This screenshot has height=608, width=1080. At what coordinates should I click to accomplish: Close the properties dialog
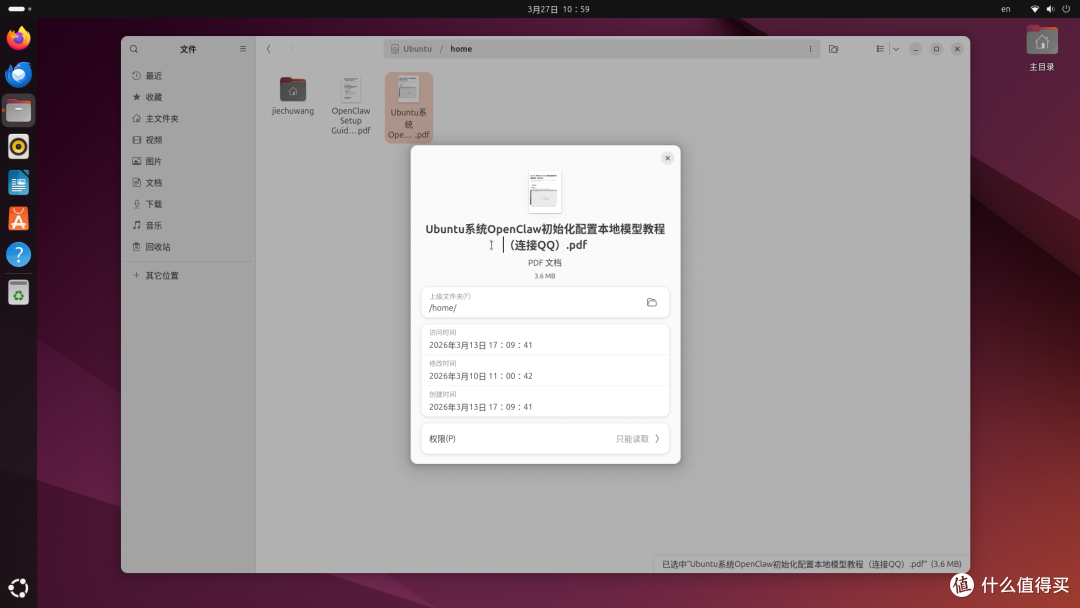667,158
